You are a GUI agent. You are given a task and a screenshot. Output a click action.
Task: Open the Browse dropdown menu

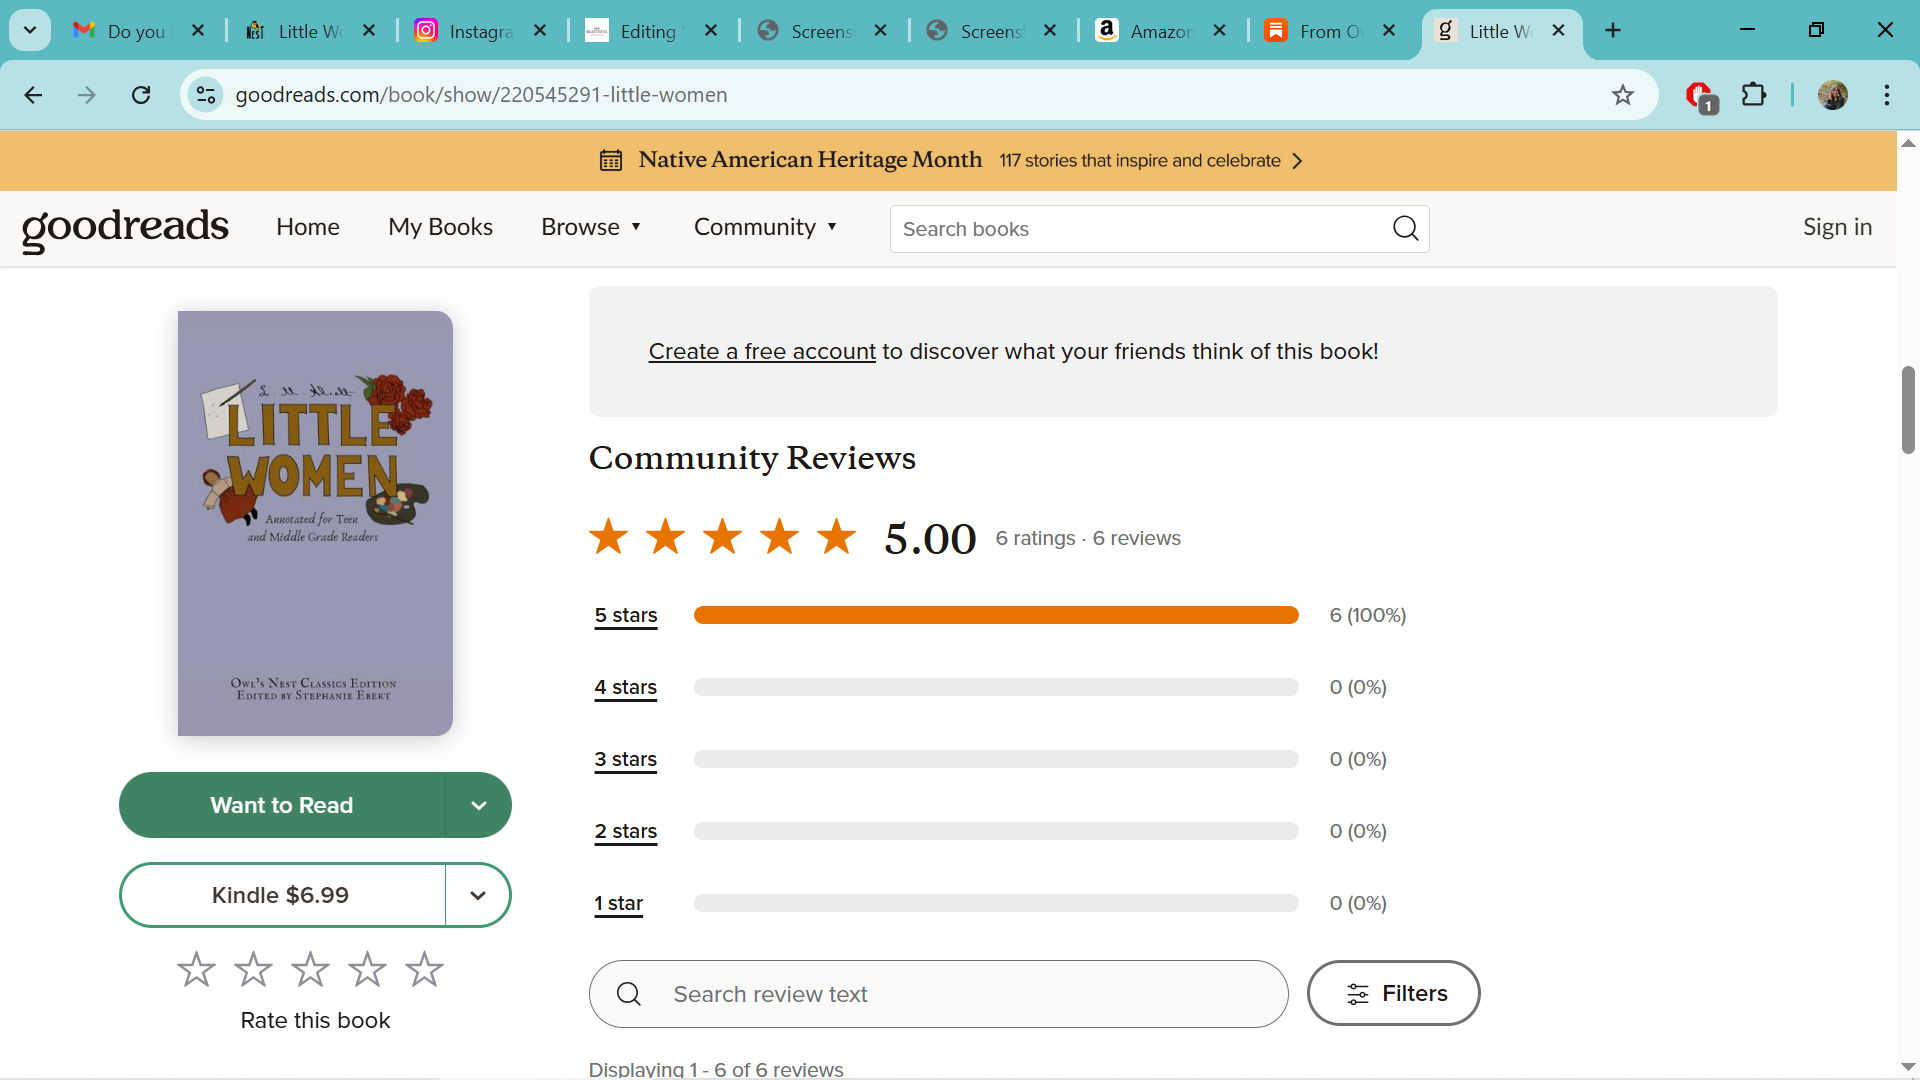coord(591,227)
